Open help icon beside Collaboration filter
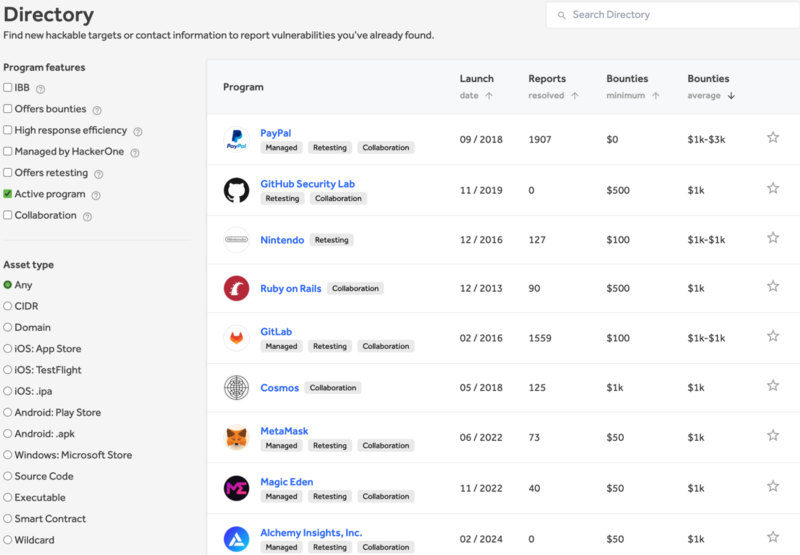 click(87, 217)
